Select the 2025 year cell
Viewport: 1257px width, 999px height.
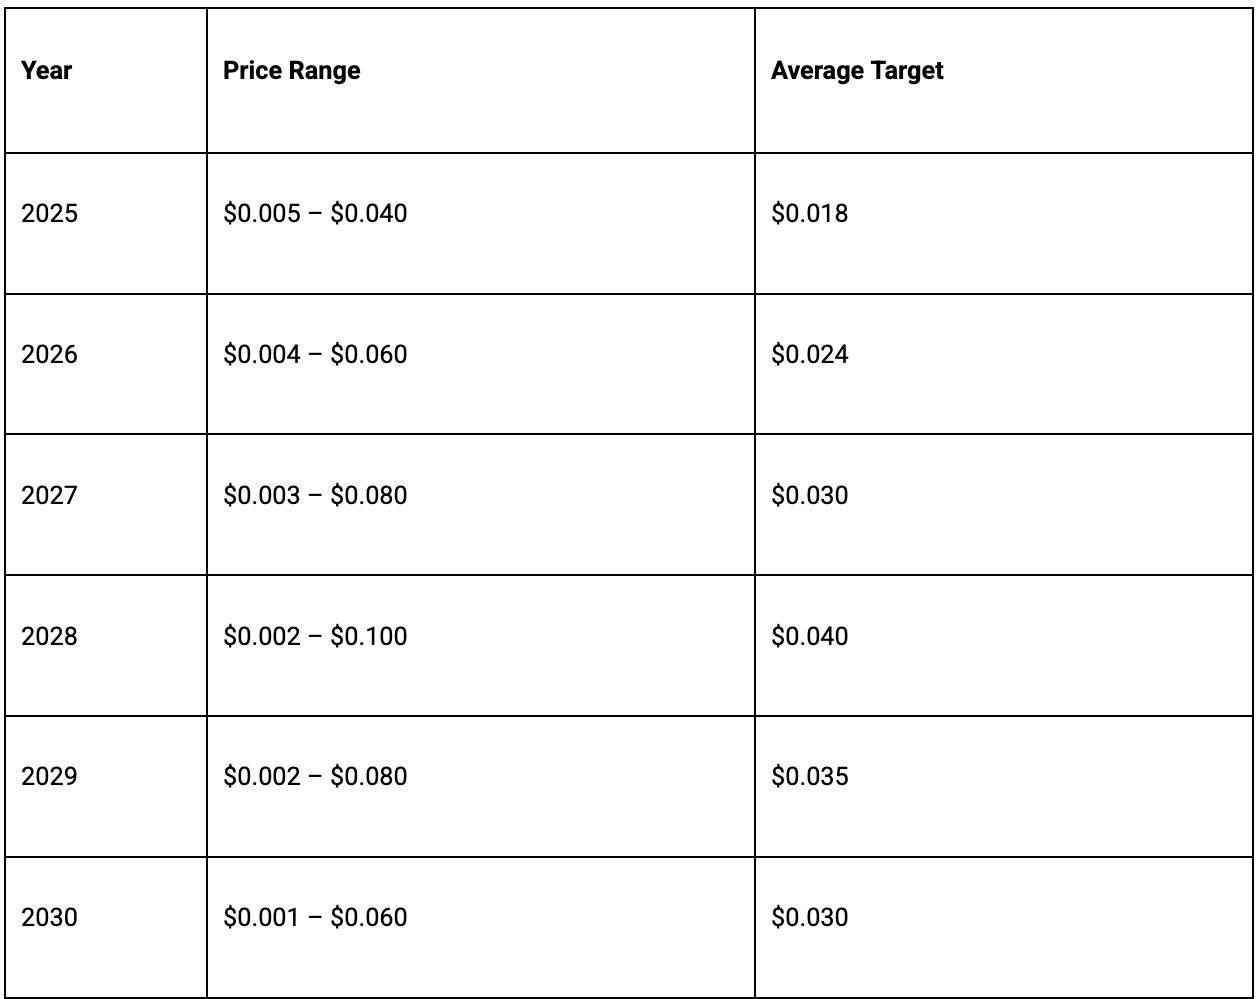click(49, 213)
